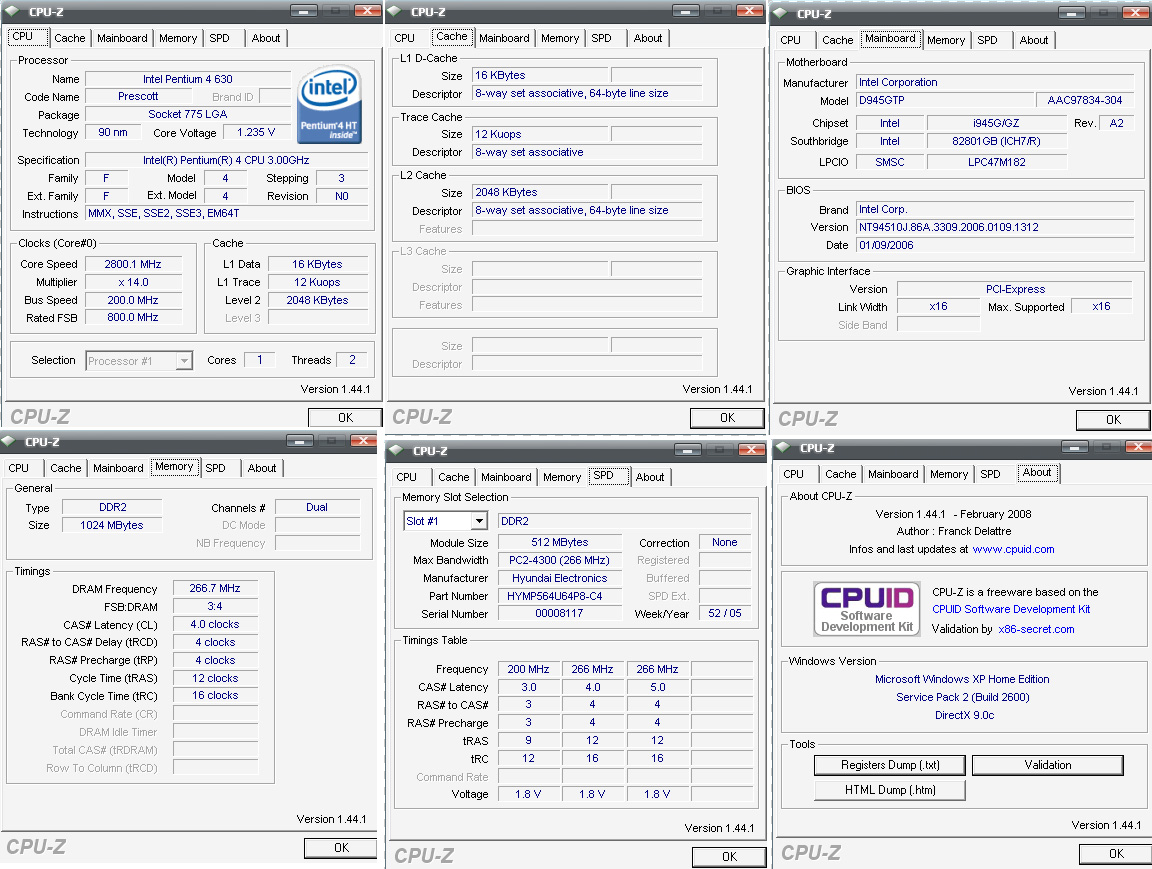Click the channels value 'Dual'
Viewport: 1152px width, 869px height.
(317, 507)
